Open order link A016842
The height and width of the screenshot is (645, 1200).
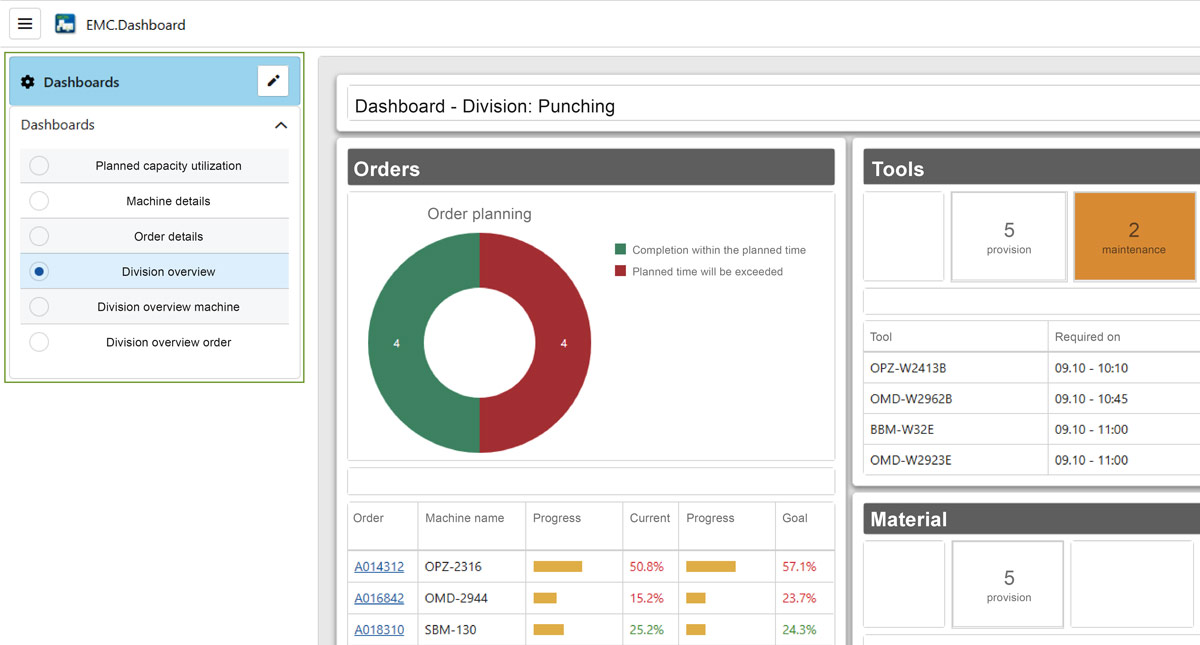pos(379,598)
